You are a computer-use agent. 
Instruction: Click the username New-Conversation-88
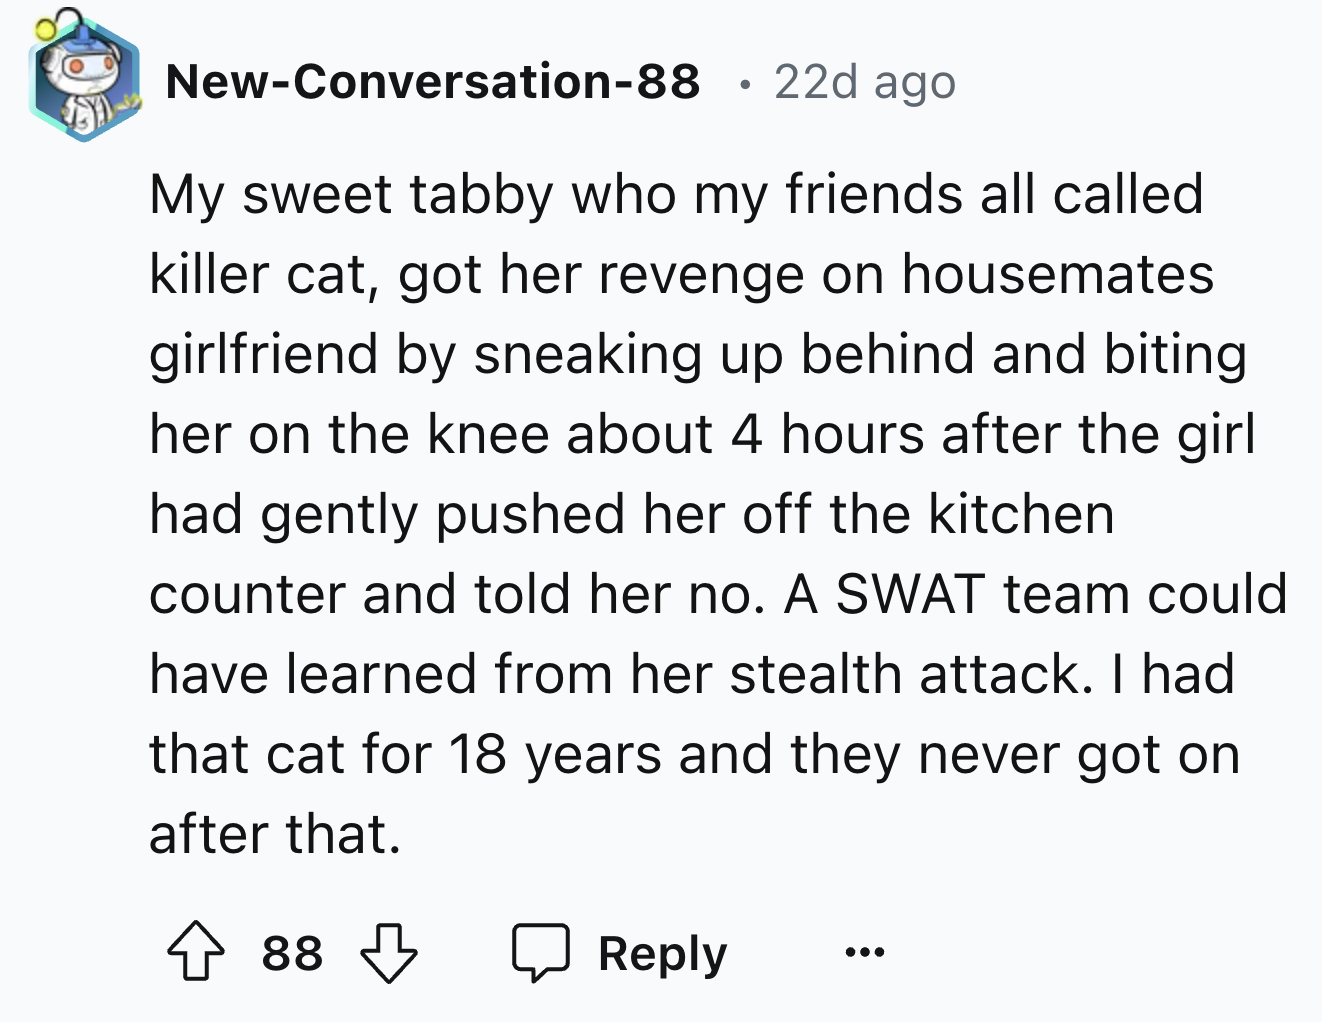click(x=434, y=82)
